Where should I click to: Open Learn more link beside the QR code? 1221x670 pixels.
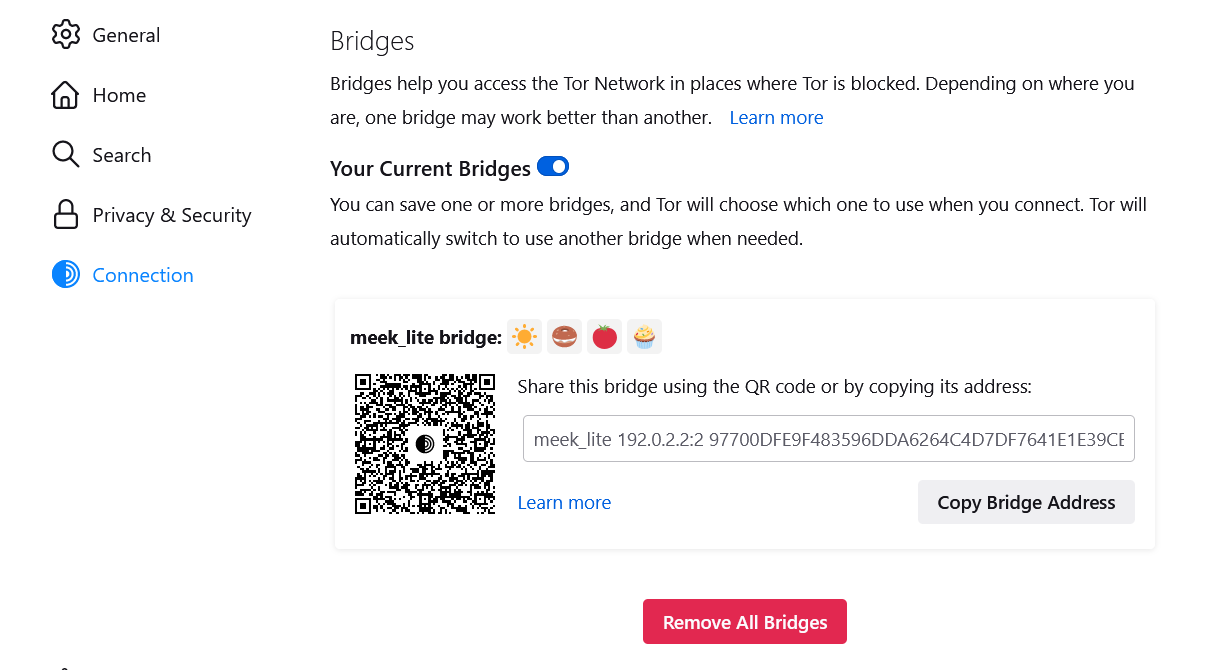tap(564, 503)
